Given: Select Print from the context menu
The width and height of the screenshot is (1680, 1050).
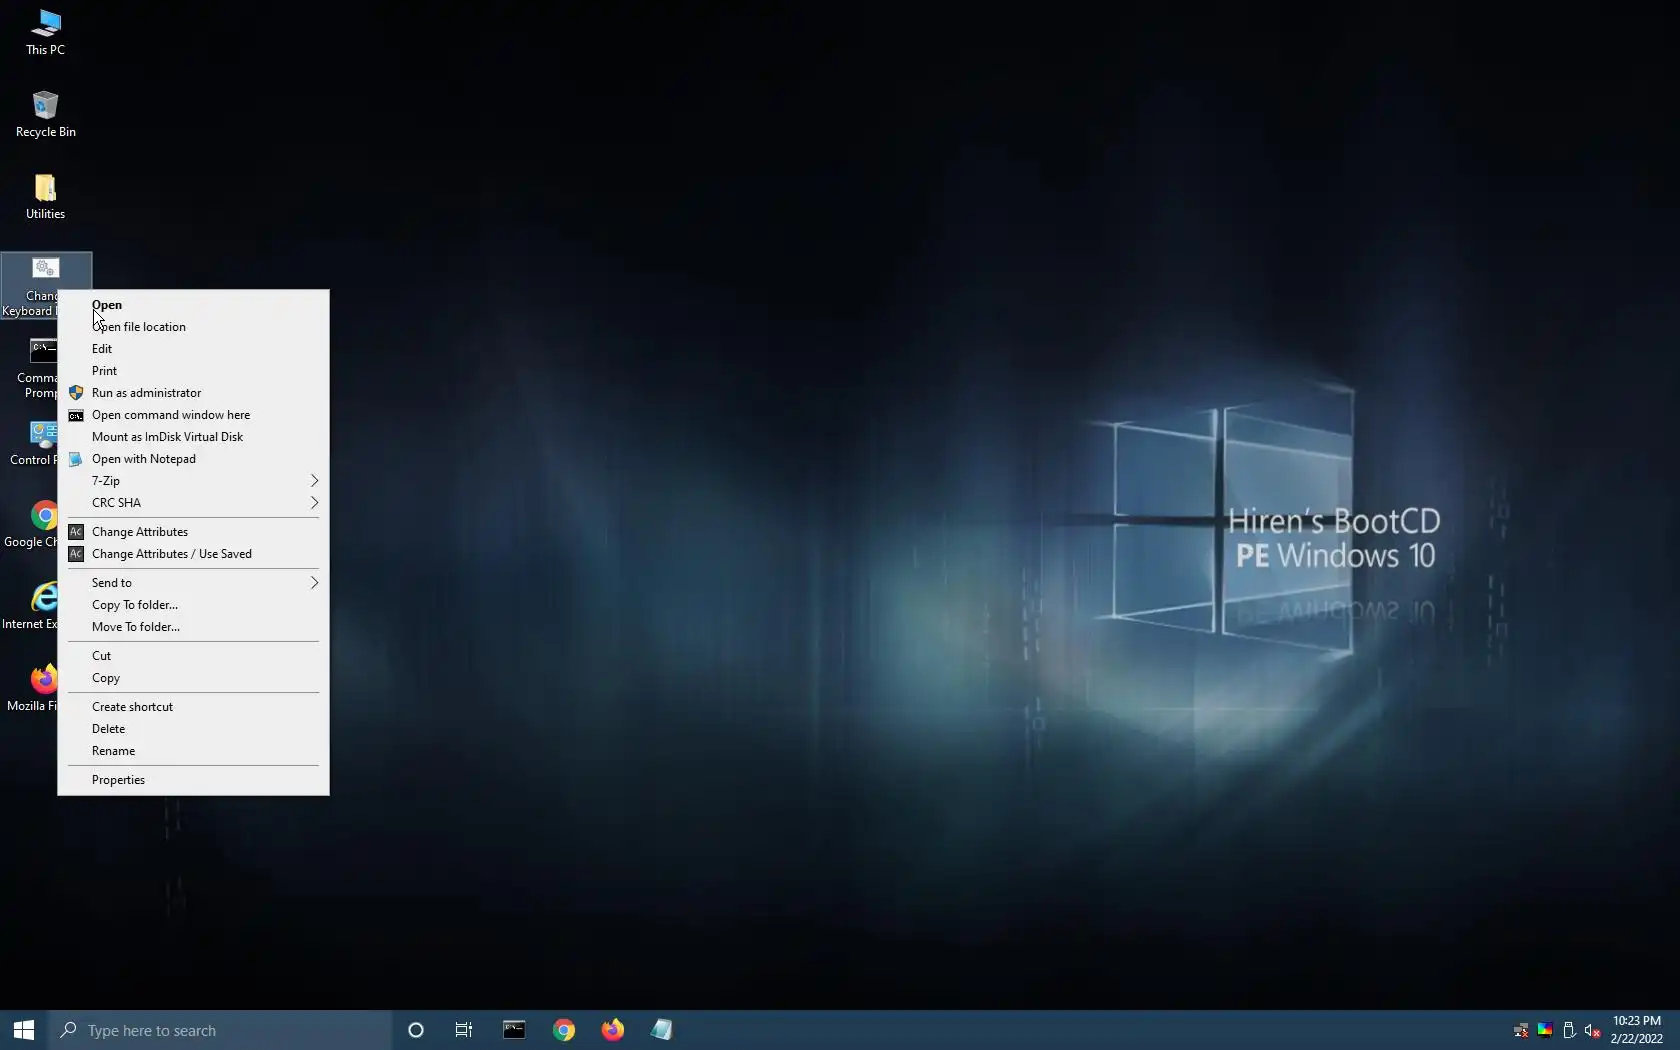Looking at the screenshot, I should click(x=193, y=371).
